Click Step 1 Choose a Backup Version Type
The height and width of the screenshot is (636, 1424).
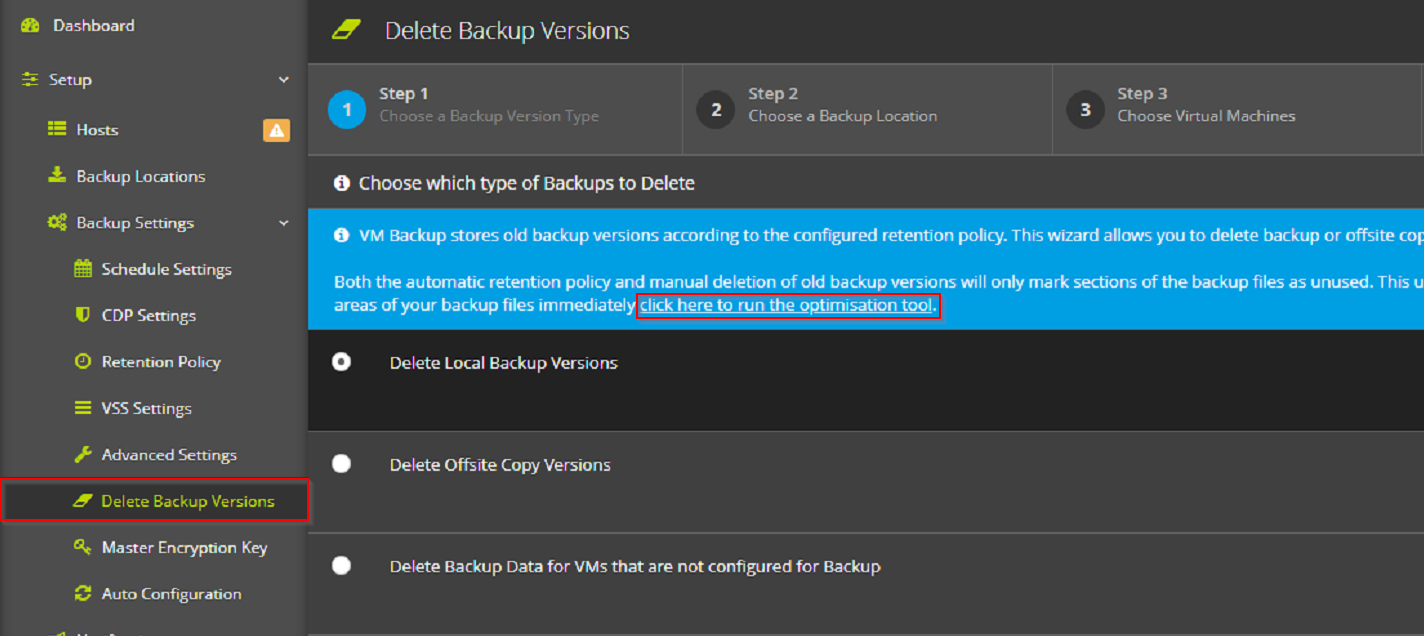click(488, 106)
